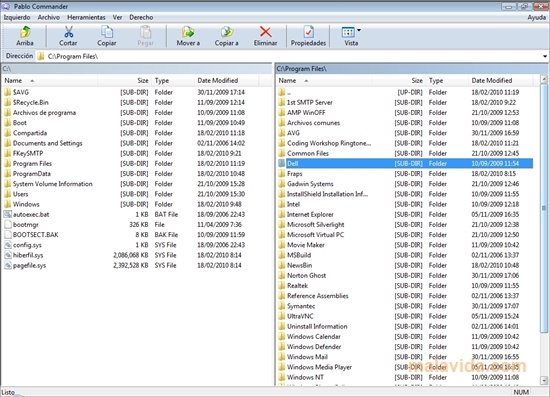Click the Dell folder icon

pyautogui.click(x=281, y=163)
